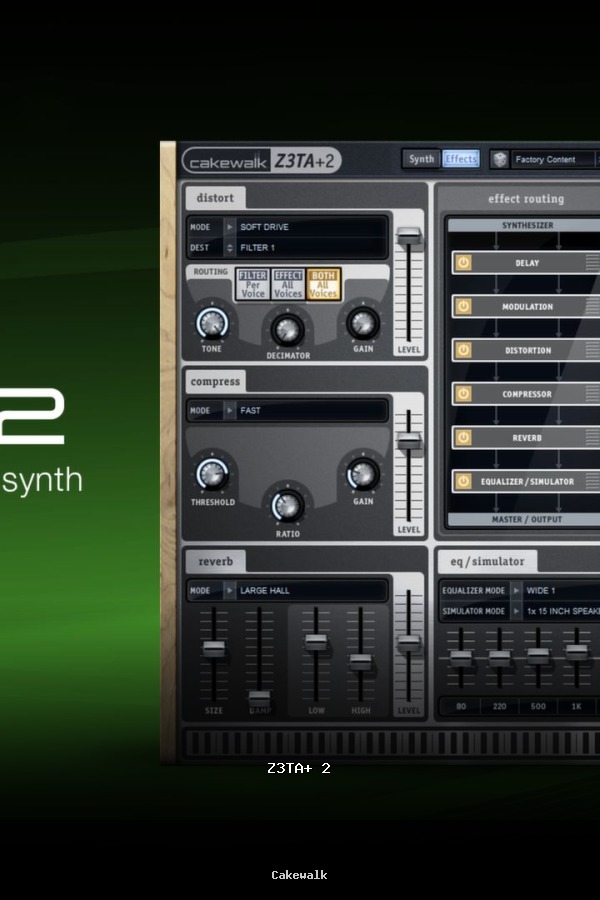This screenshot has height=900, width=600.
Task: Click the EQUALIZER / SIMULATOR routing block
Action: 526,481
